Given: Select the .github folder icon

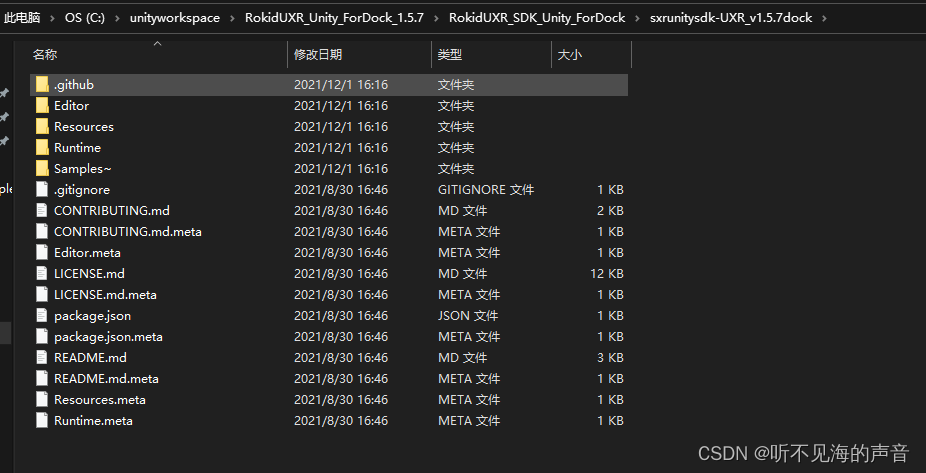Looking at the screenshot, I should click(42, 84).
